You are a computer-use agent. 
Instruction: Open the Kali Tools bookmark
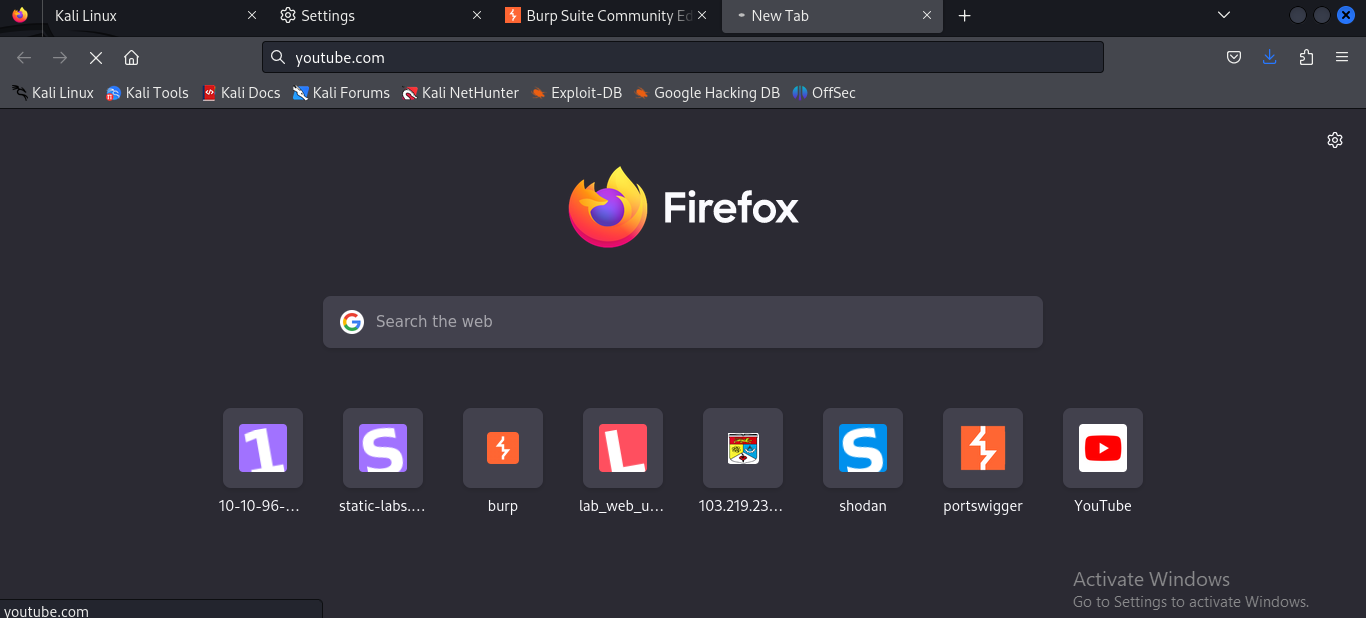tap(147, 93)
